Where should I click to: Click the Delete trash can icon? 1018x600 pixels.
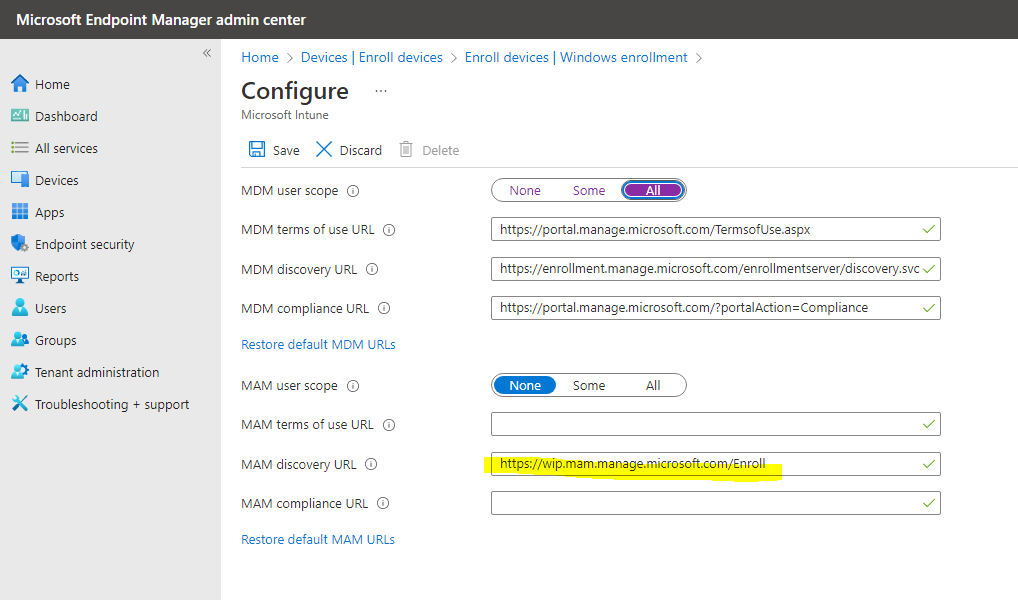pyautogui.click(x=406, y=149)
